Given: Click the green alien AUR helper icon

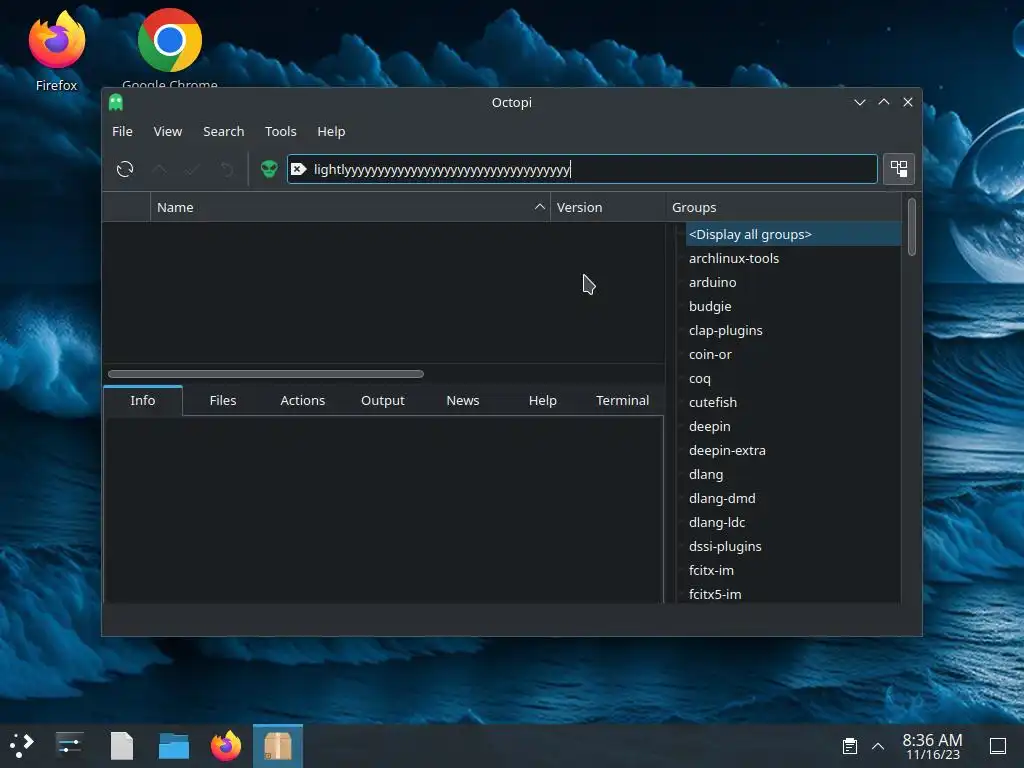Looking at the screenshot, I should pos(269,169).
